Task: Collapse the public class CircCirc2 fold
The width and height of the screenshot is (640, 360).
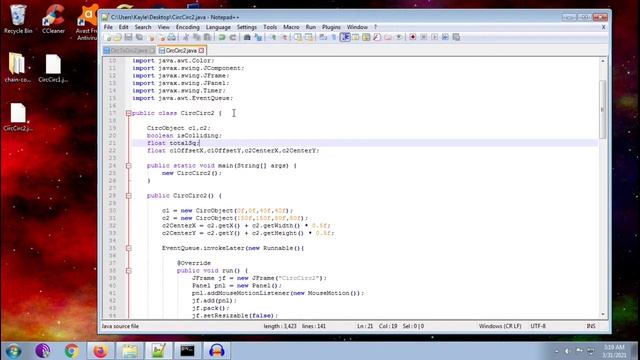Action: tap(129, 113)
